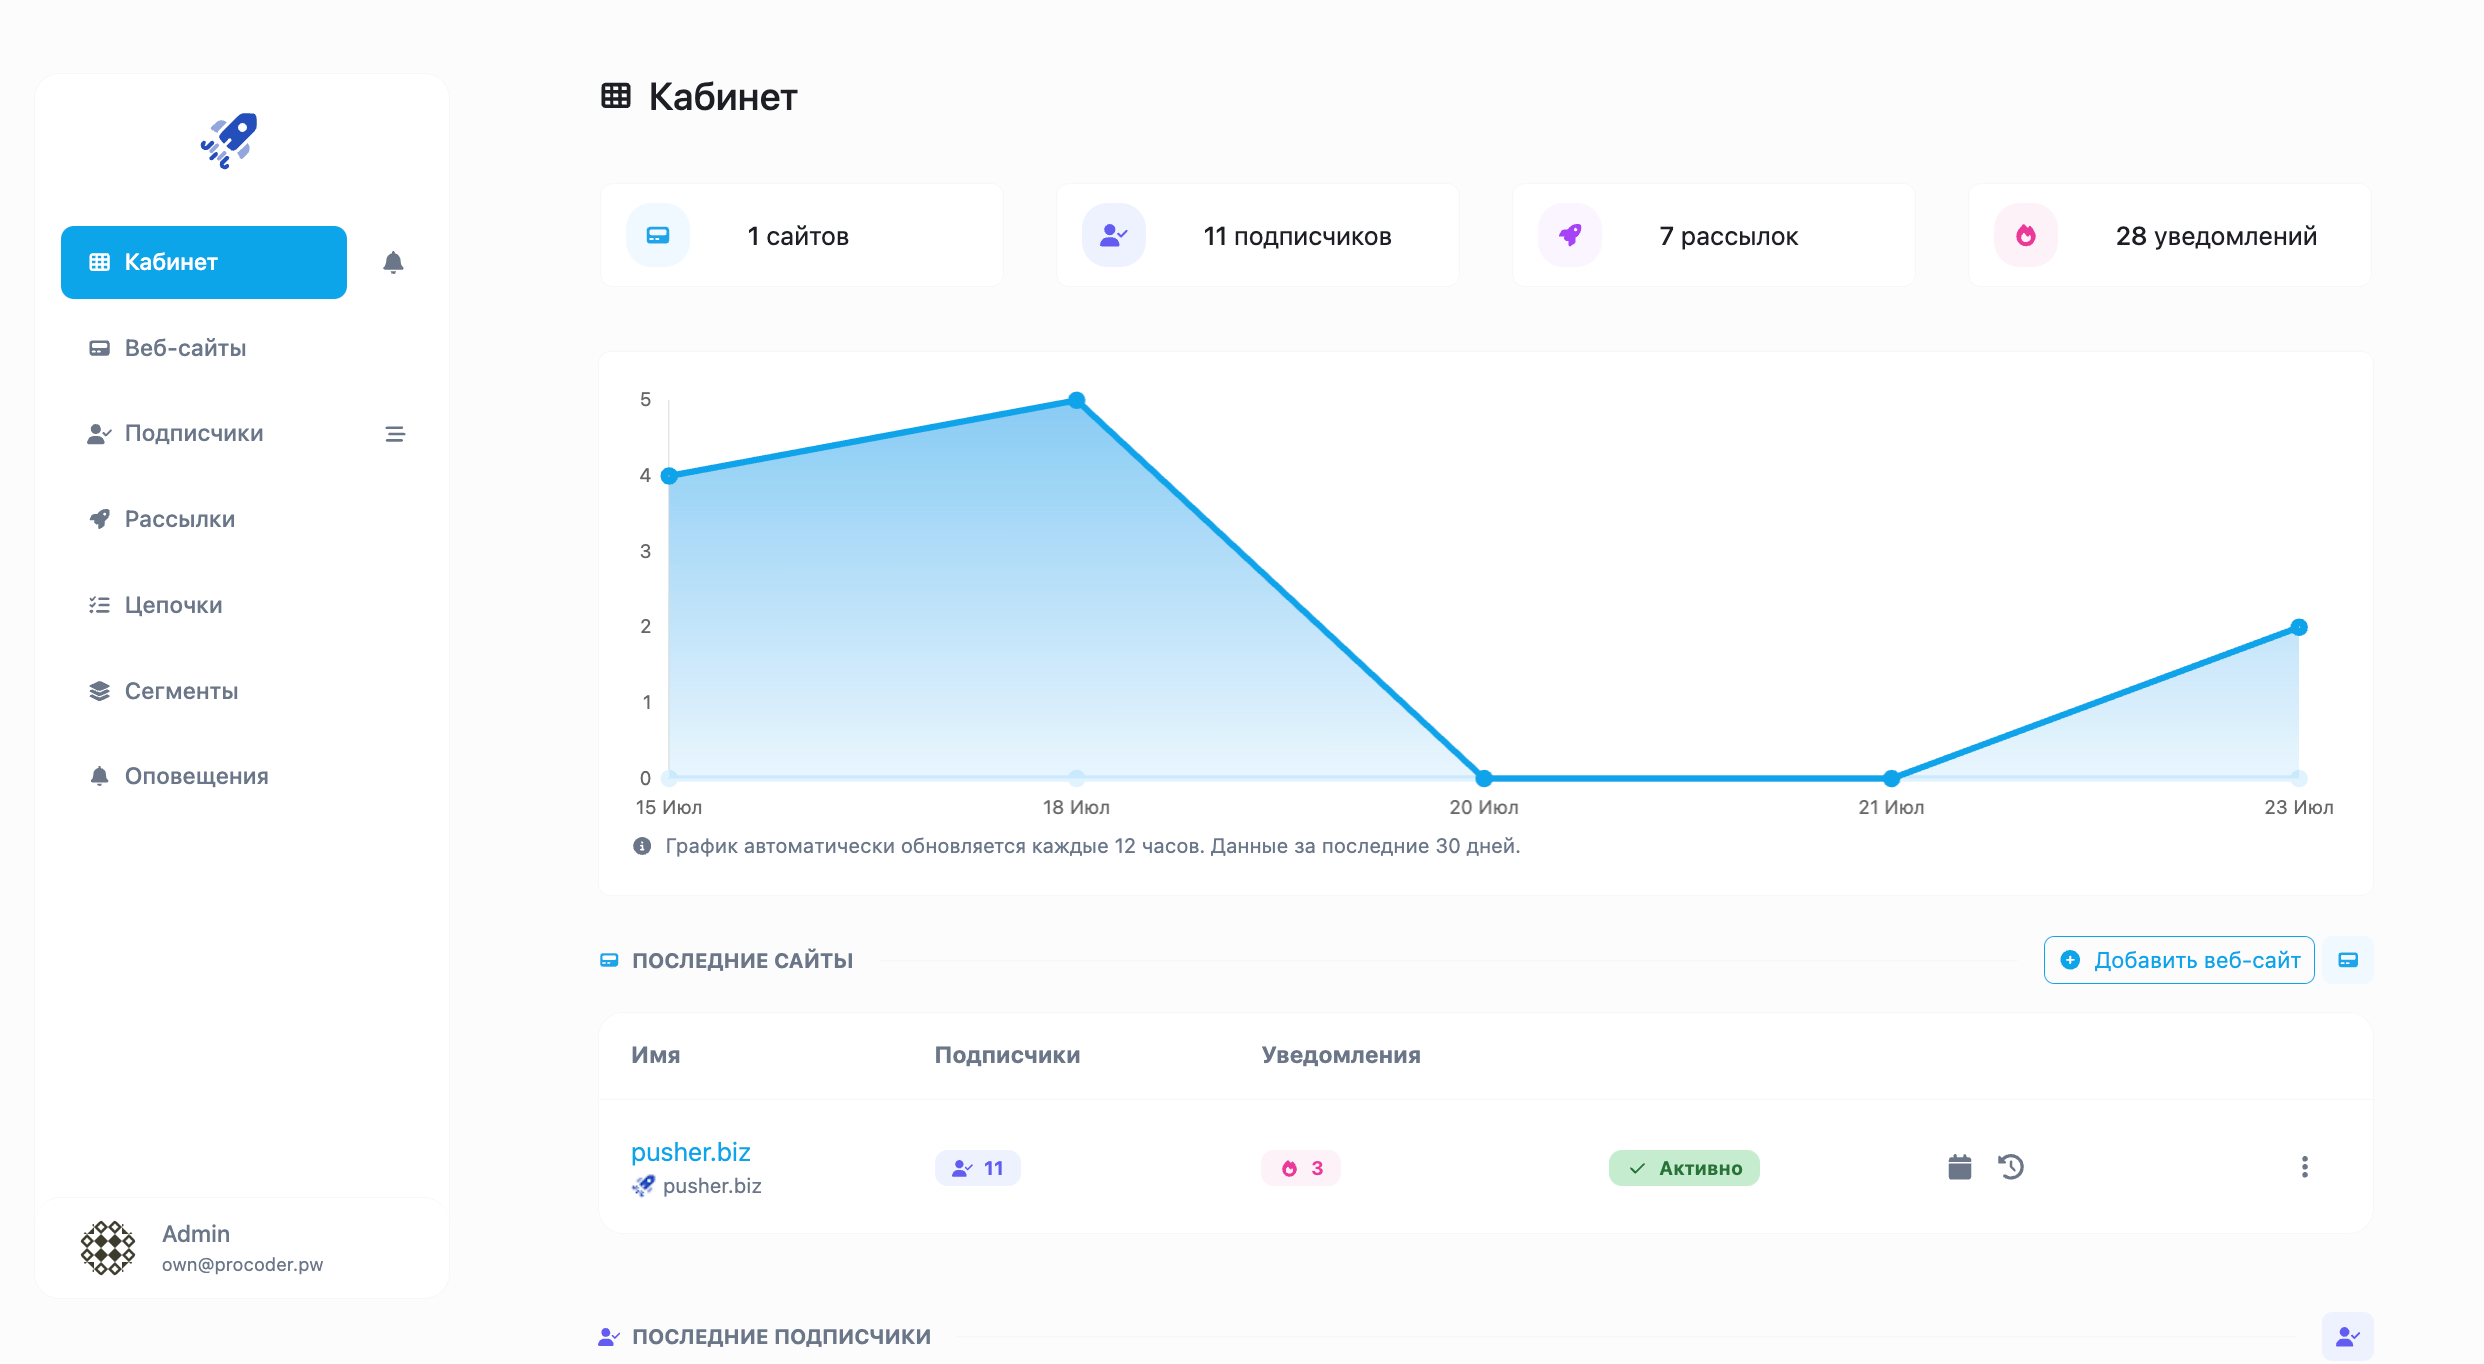This screenshot has width=2484, height=1364.
Task: Click the flame icon on уведомлений card
Action: click(x=2025, y=236)
